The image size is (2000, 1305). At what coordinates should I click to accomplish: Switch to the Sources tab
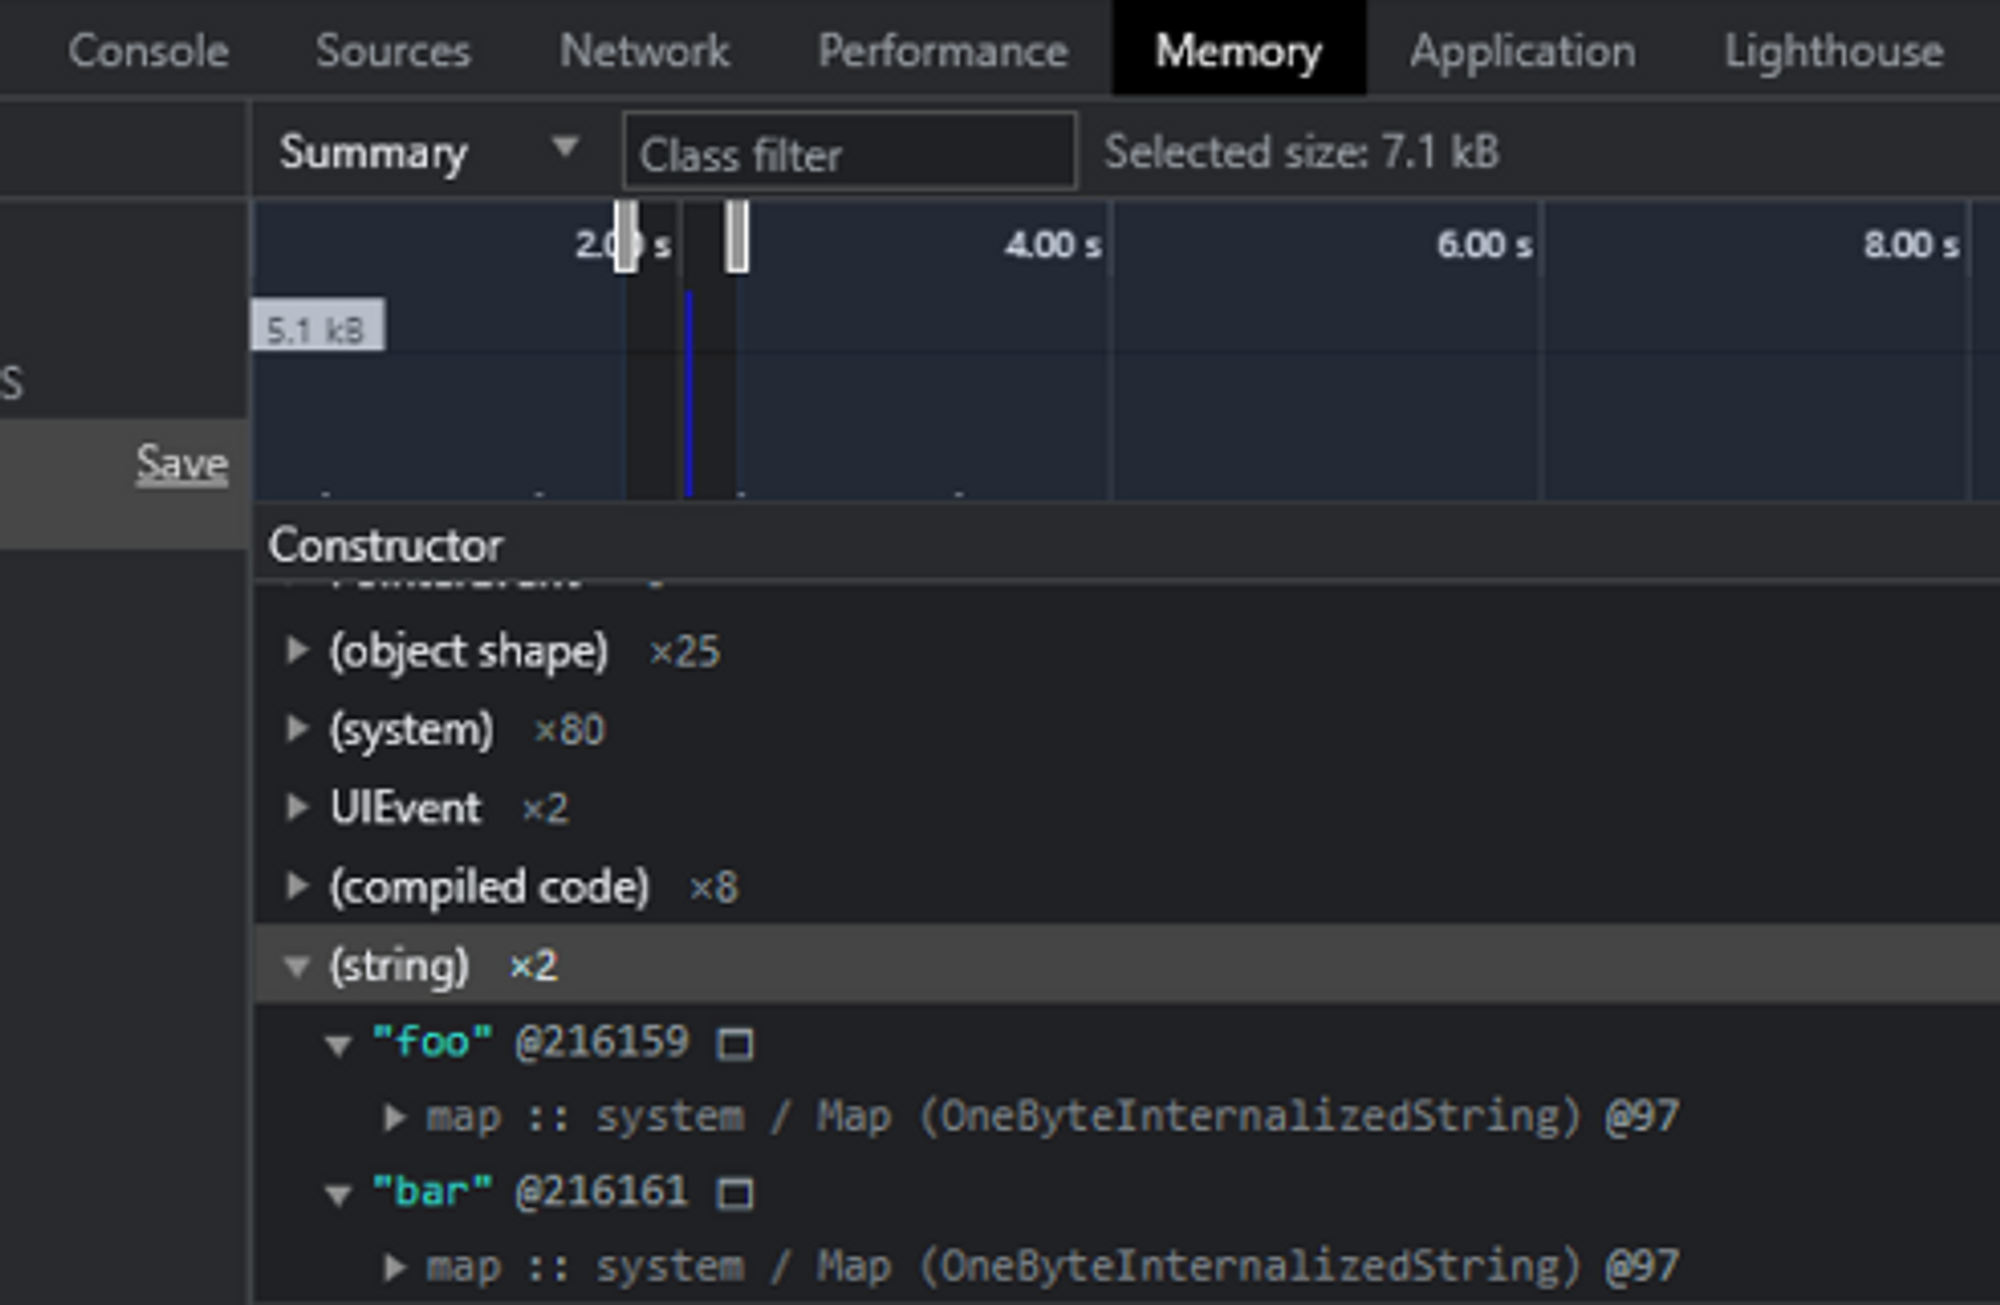click(x=393, y=50)
